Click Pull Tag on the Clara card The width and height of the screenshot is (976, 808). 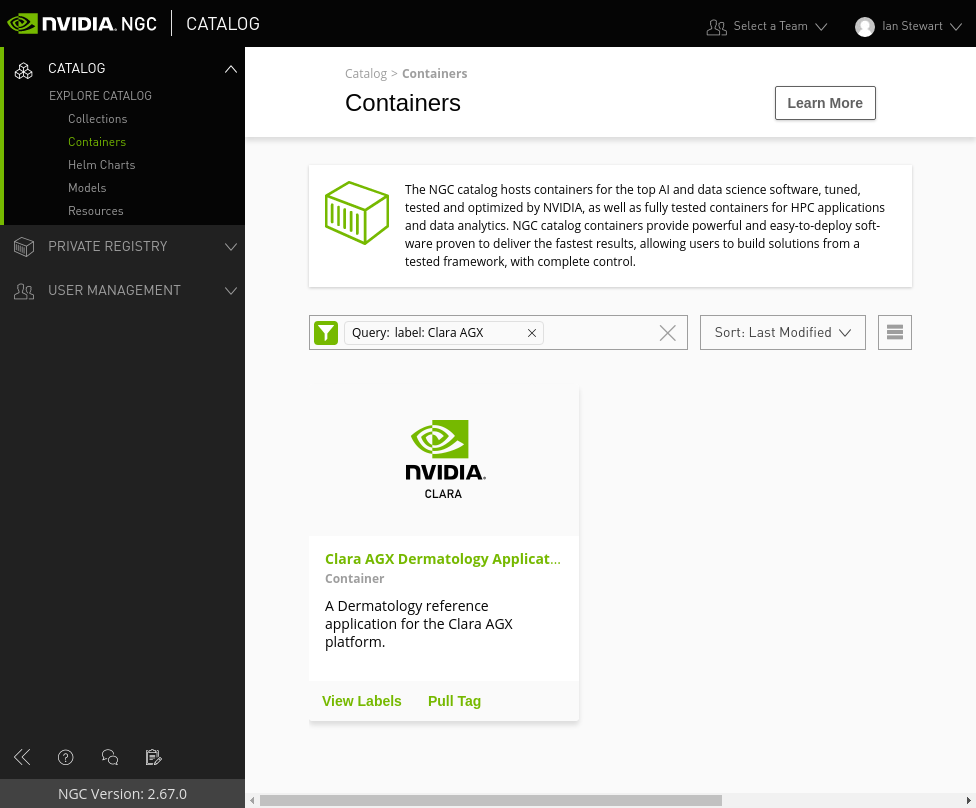click(x=454, y=701)
